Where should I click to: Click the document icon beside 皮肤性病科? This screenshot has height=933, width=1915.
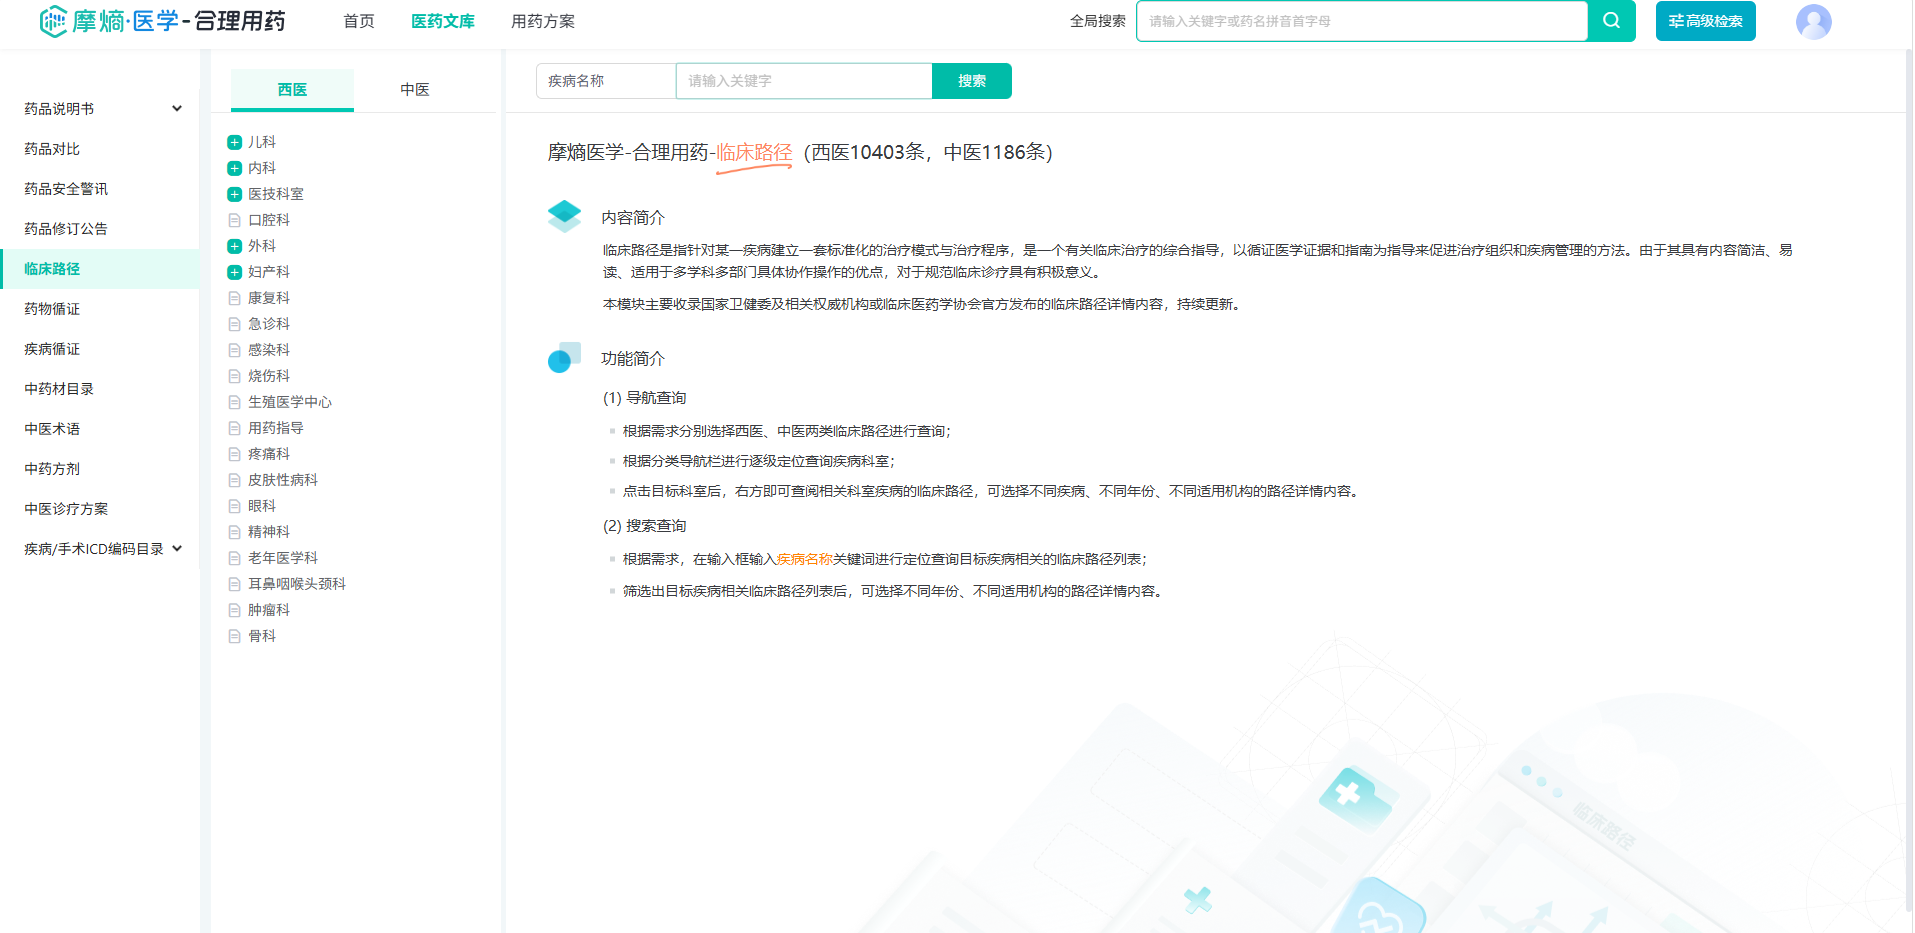tap(235, 480)
